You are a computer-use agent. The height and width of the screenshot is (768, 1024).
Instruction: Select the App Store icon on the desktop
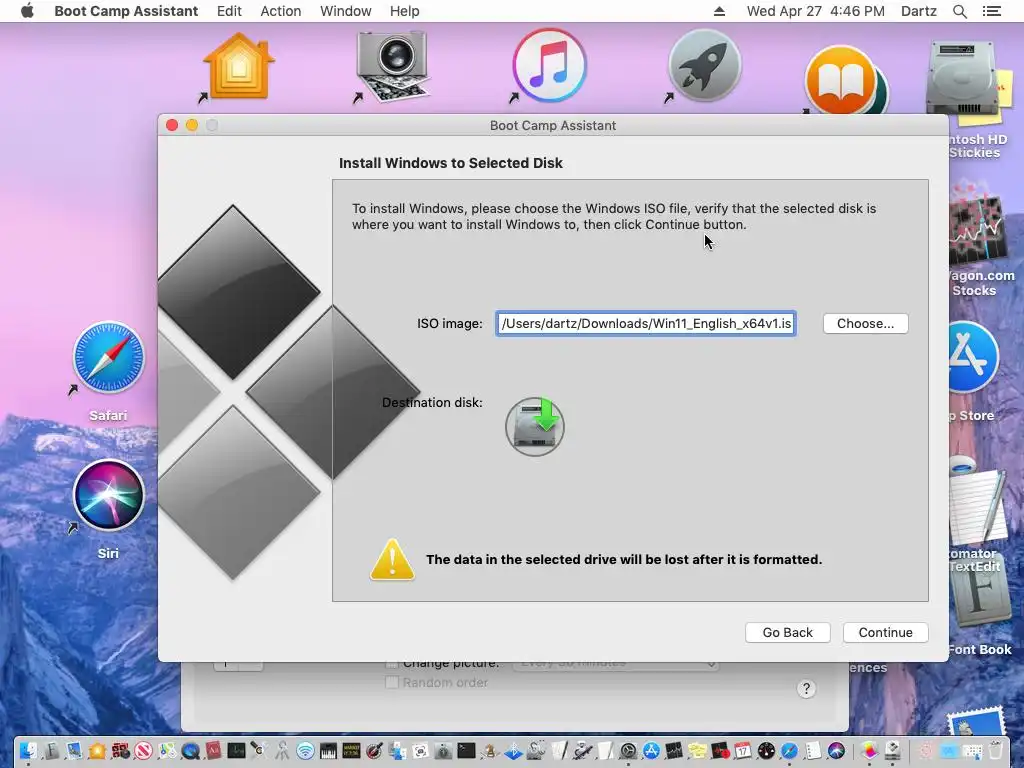pos(973,357)
